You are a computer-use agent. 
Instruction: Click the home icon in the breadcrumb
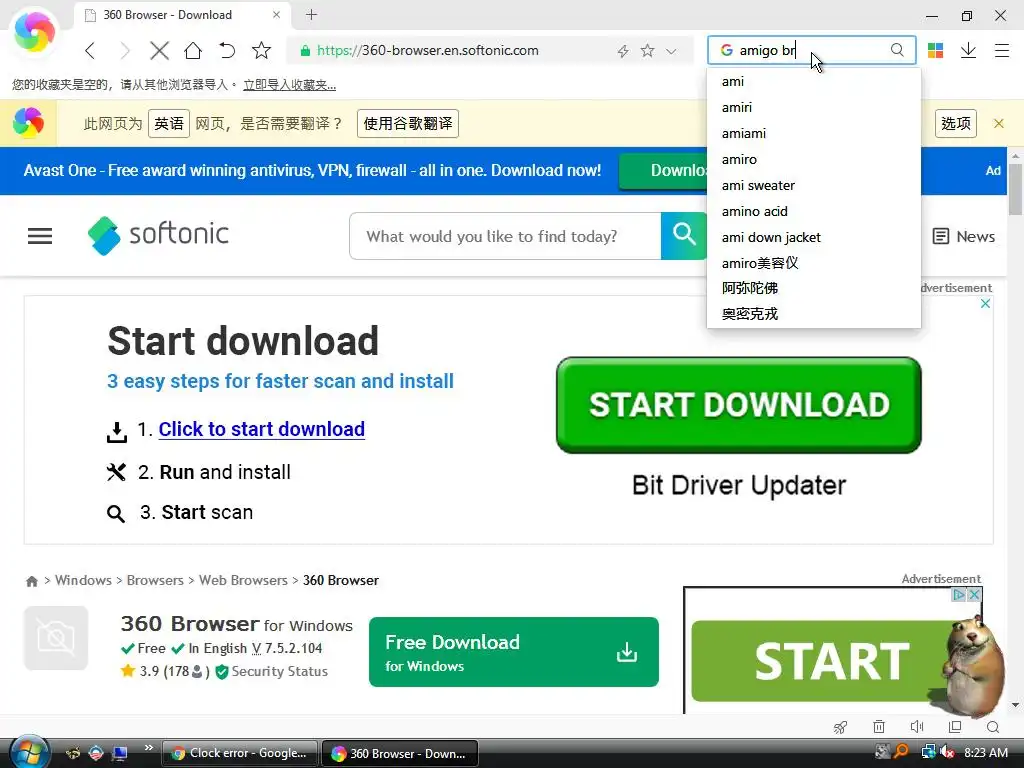(x=31, y=581)
